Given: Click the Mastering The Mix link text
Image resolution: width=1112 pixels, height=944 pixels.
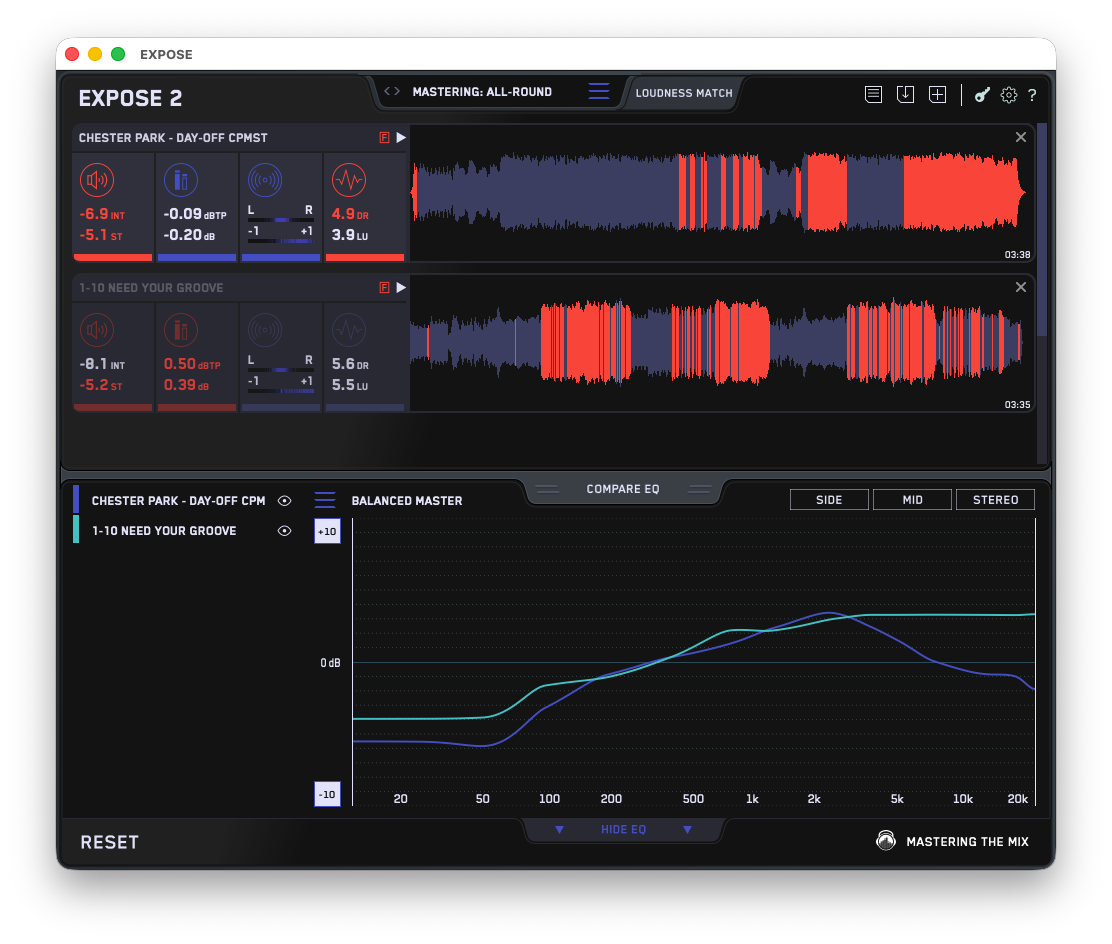Looking at the screenshot, I should click(967, 842).
